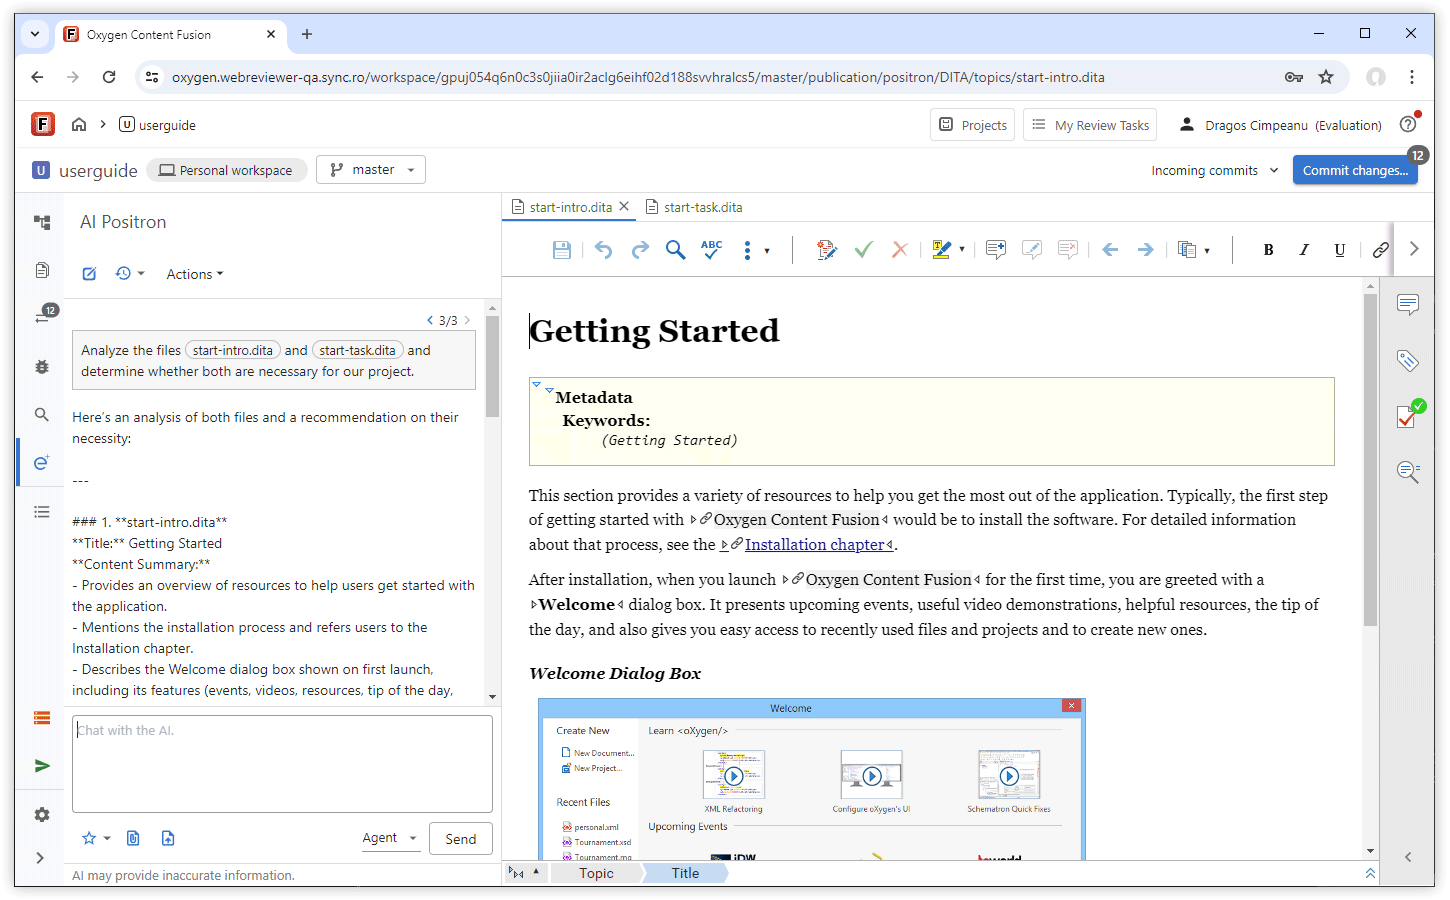Open the Agent mode dropdown

390,838
